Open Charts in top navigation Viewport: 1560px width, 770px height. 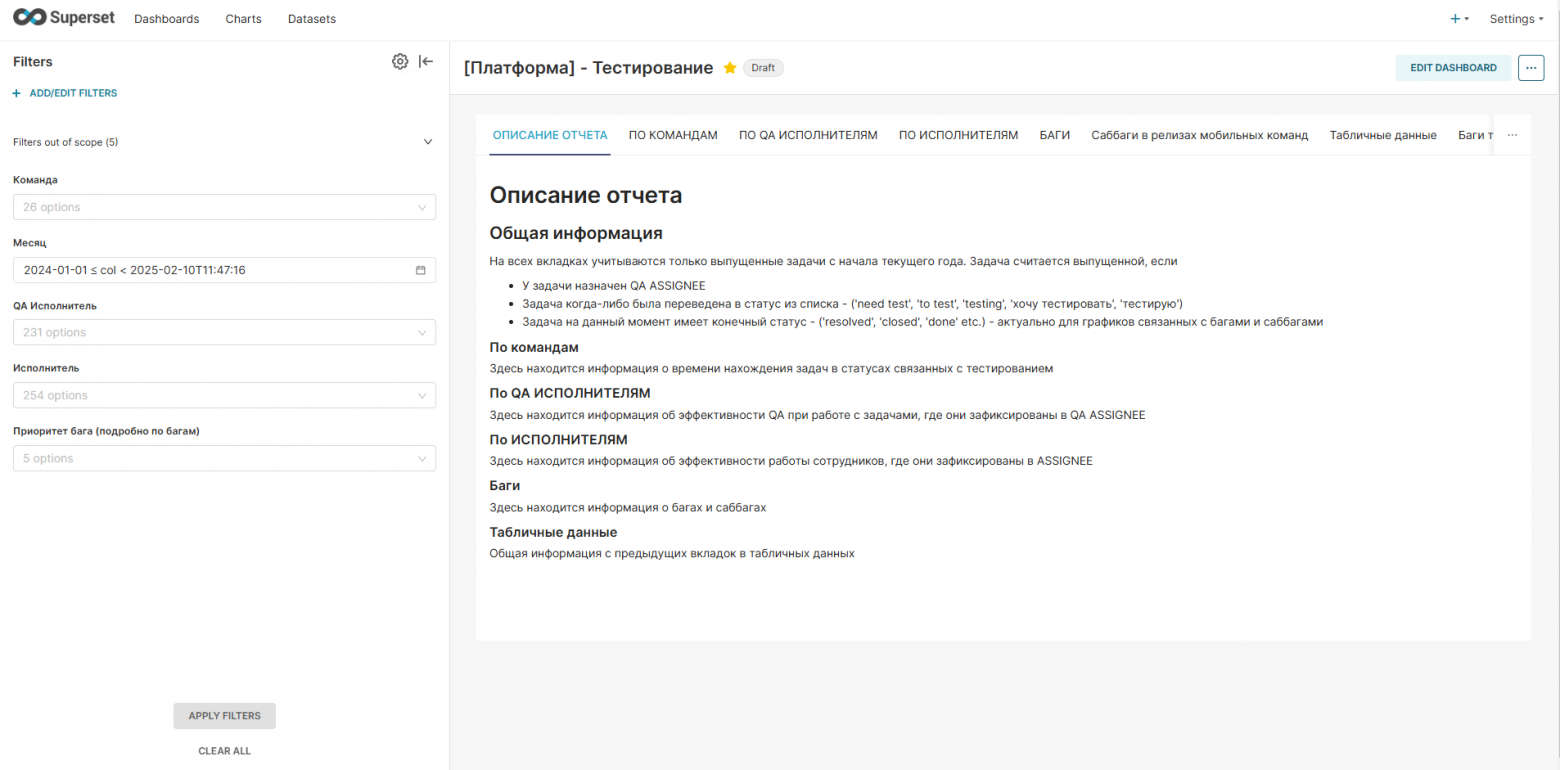(243, 19)
